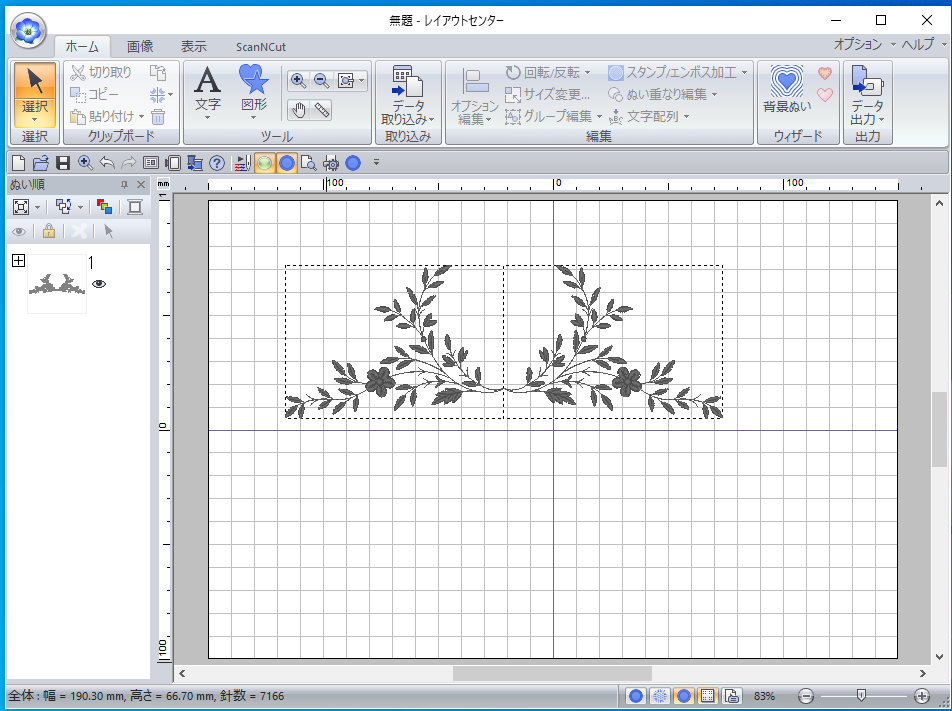Open the データ取り込み dropdown
The image size is (952, 711).
pyautogui.click(x=407, y=112)
